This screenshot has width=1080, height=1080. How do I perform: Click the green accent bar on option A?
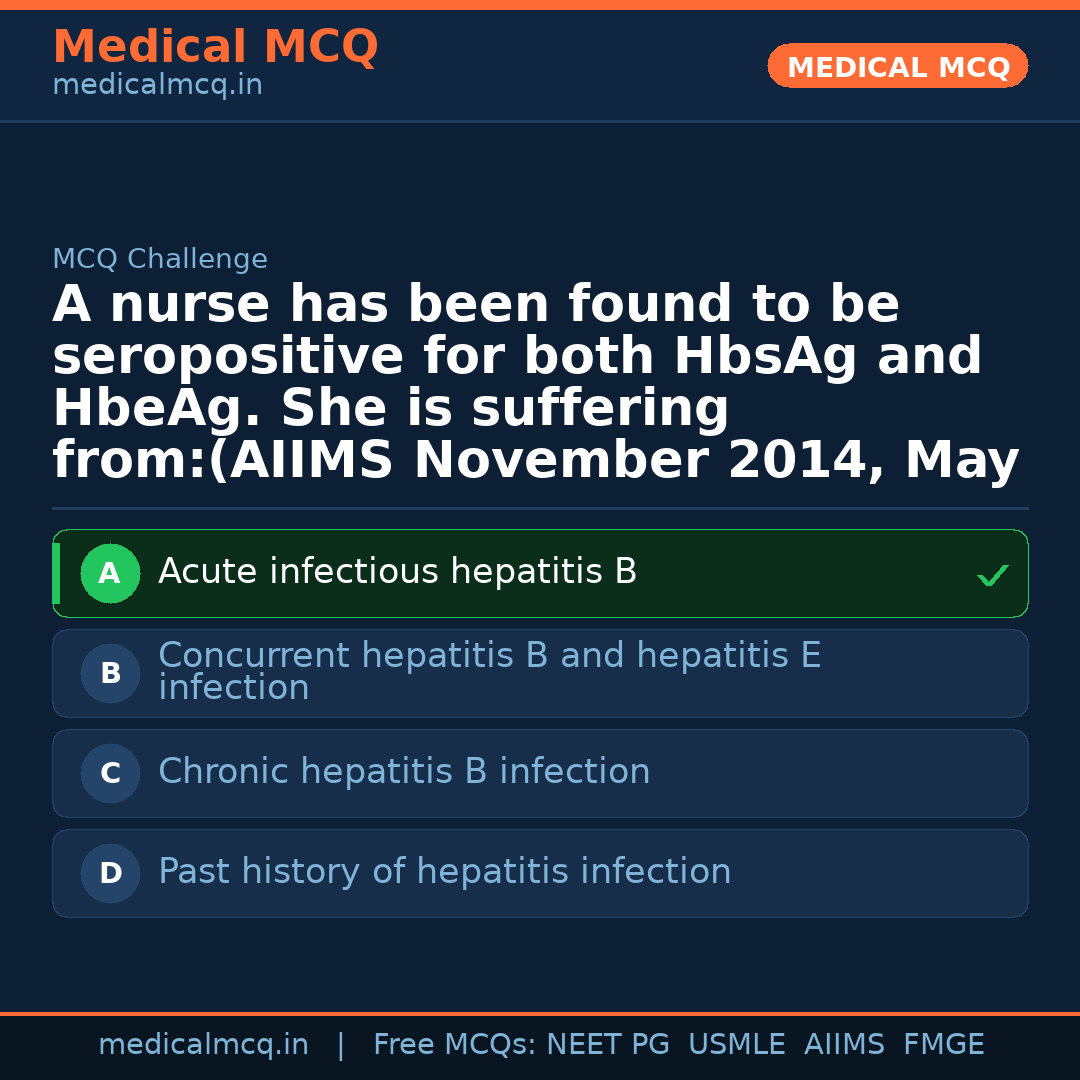(x=56, y=574)
